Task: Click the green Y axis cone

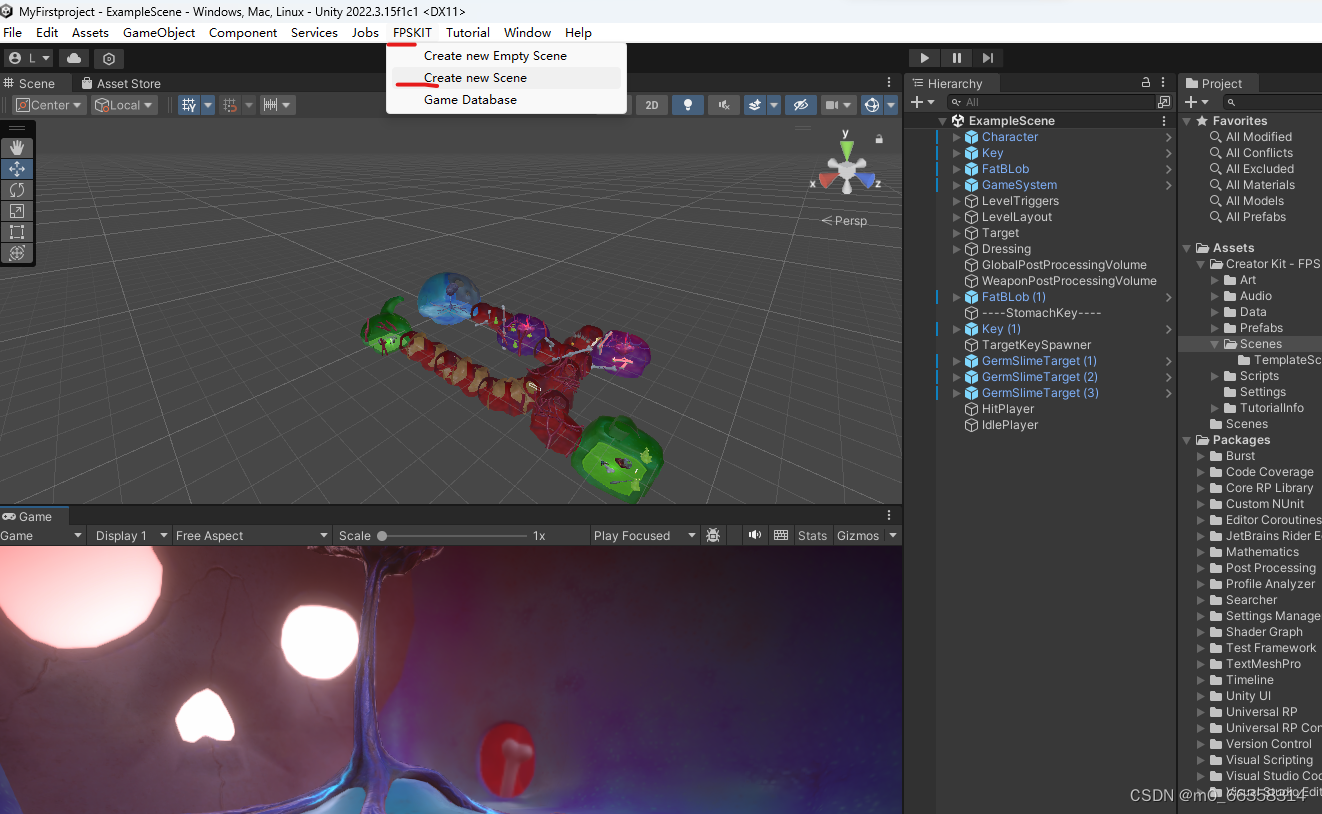Action: 846,151
